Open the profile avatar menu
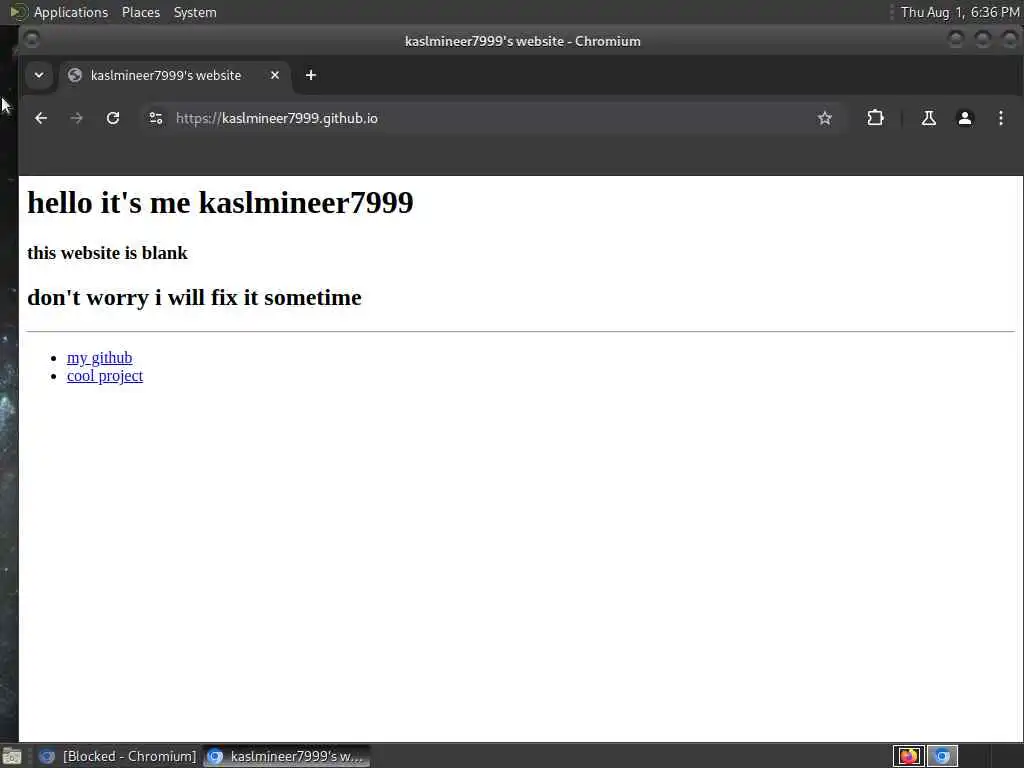 (x=965, y=118)
